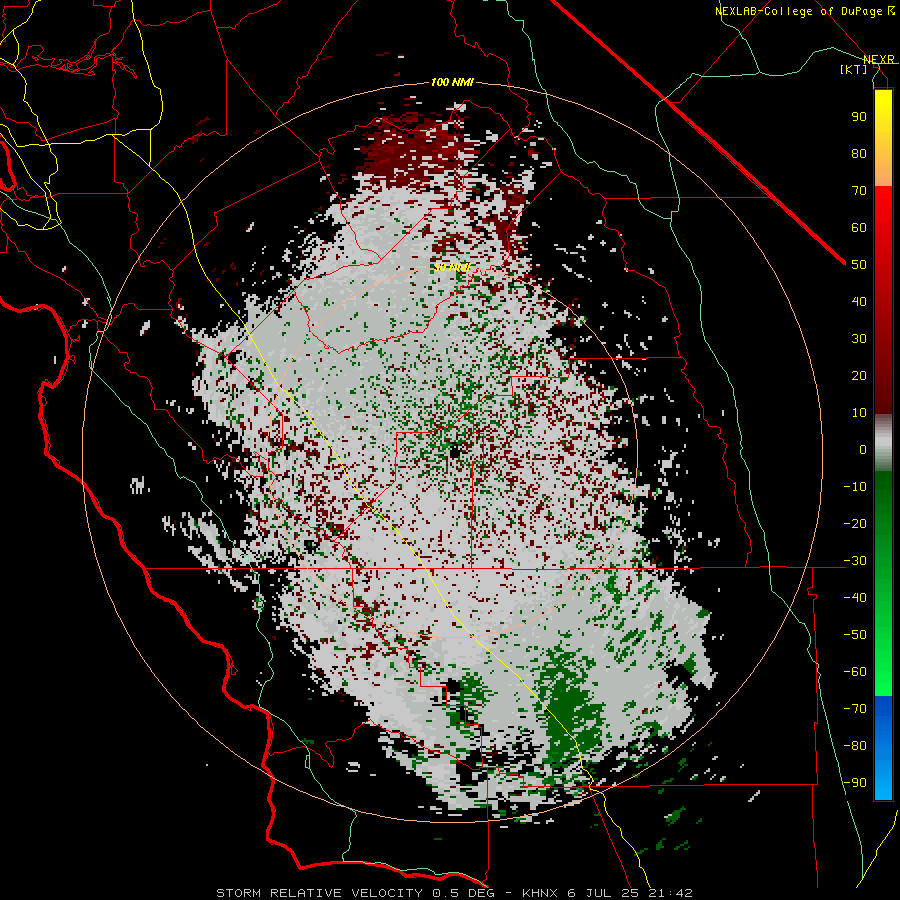Click the -20 value on the velocity scale
Screen dimensions: 900x900
[855, 523]
